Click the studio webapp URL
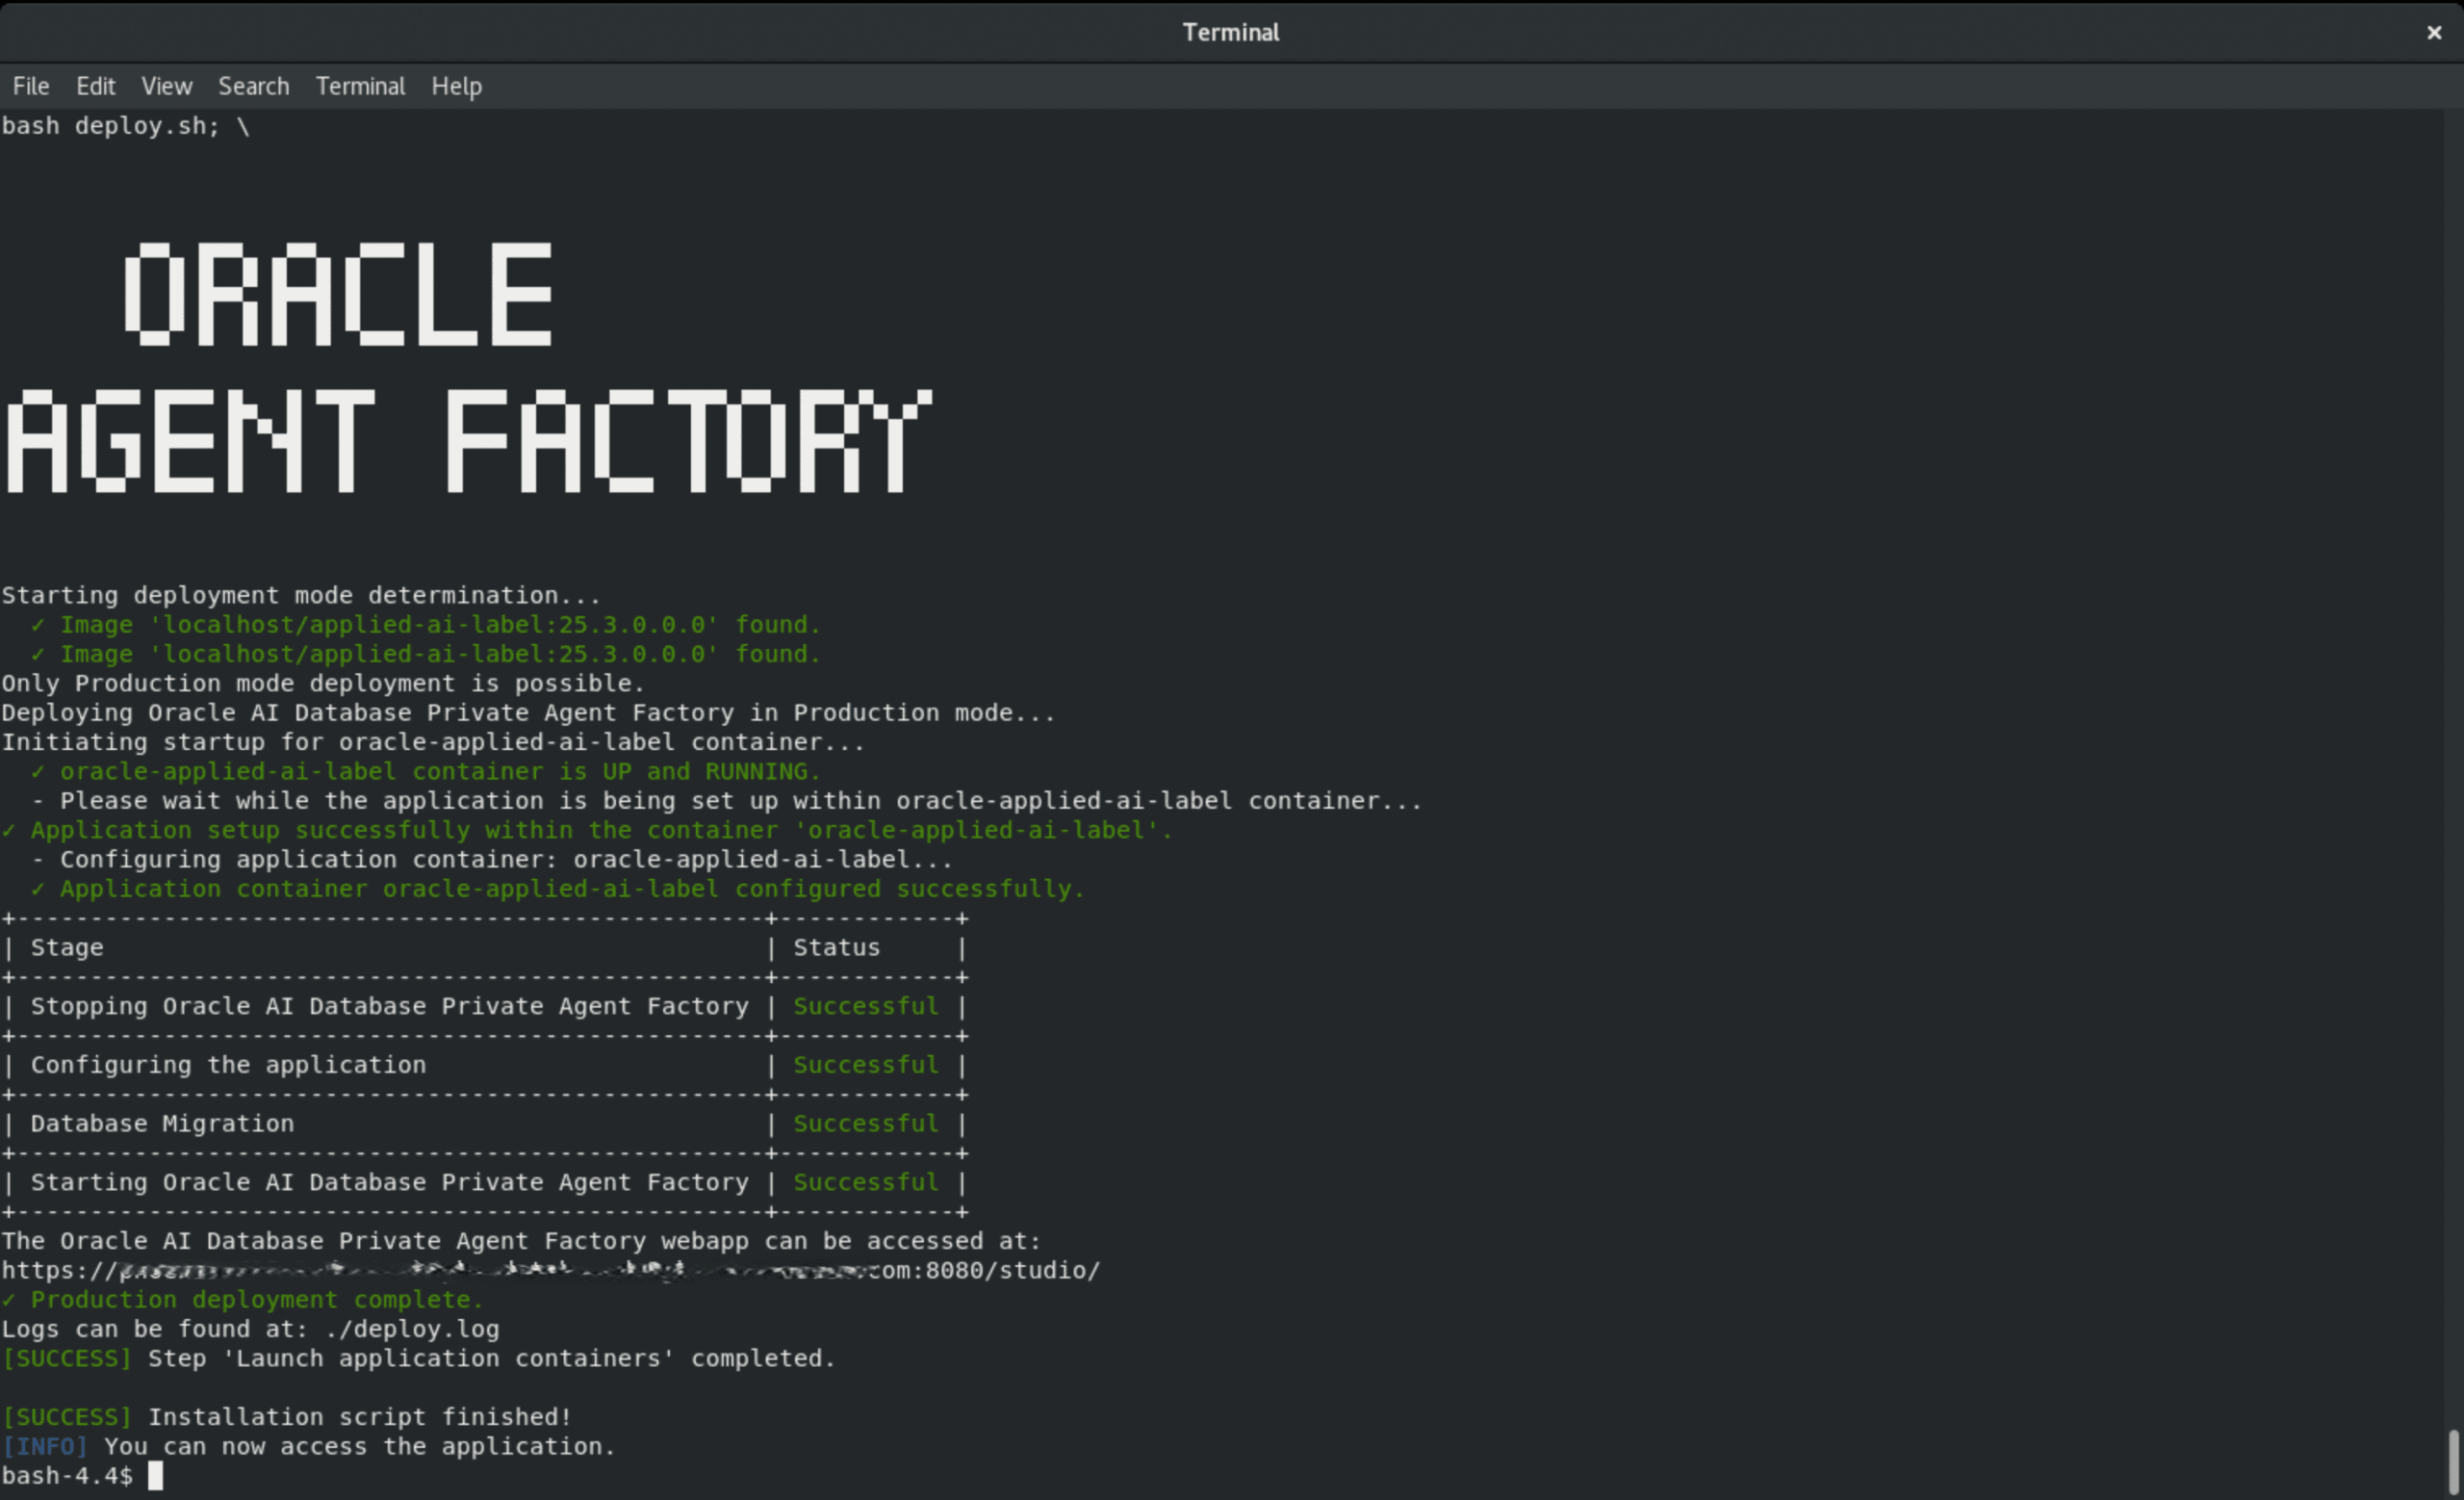This screenshot has width=2464, height=1500. click(550, 1271)
